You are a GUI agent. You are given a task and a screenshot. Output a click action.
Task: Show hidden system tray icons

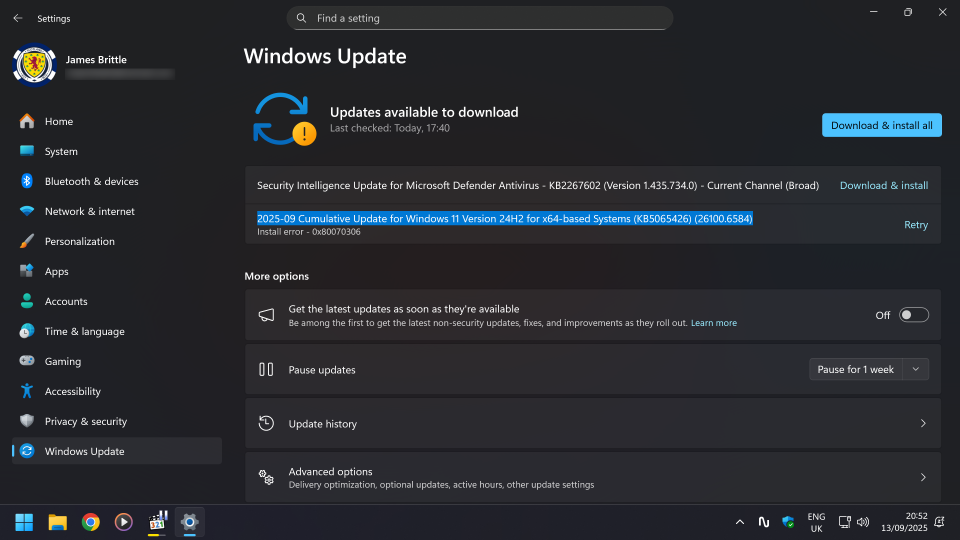pos(740,522)
